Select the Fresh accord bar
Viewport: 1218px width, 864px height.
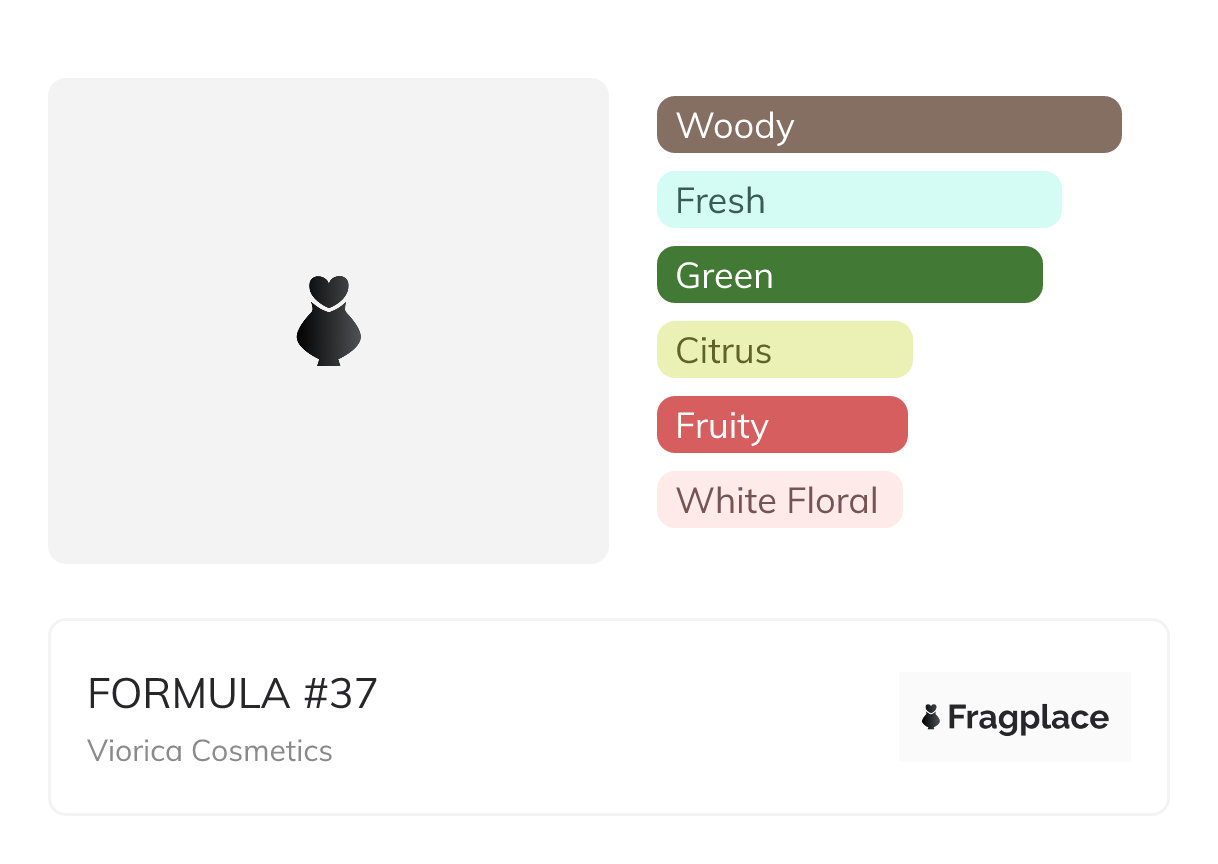pos(859,200)
